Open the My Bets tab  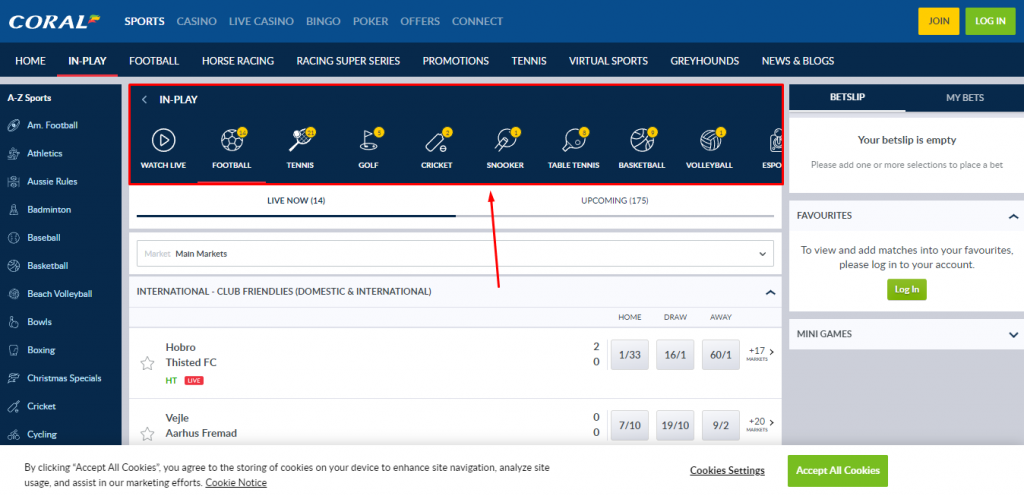pyautogui.click(x=964, y=97)
